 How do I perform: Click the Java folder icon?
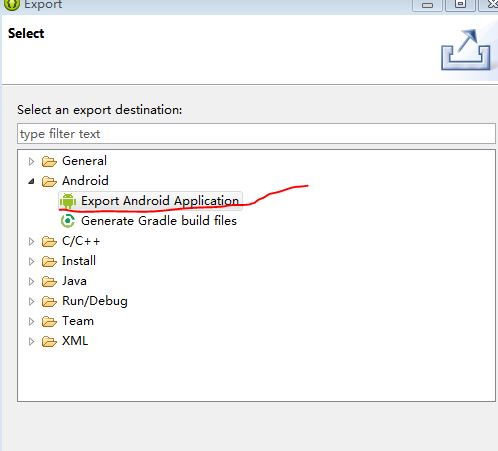click(x=49, y=281)
